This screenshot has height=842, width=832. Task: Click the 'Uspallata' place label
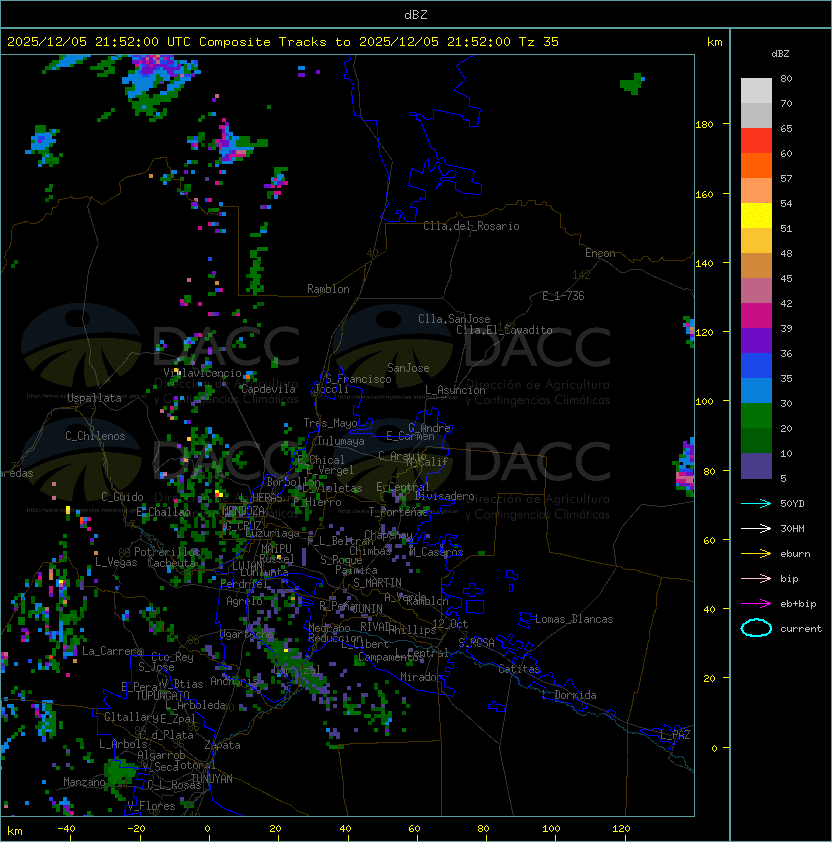point(94,398)
